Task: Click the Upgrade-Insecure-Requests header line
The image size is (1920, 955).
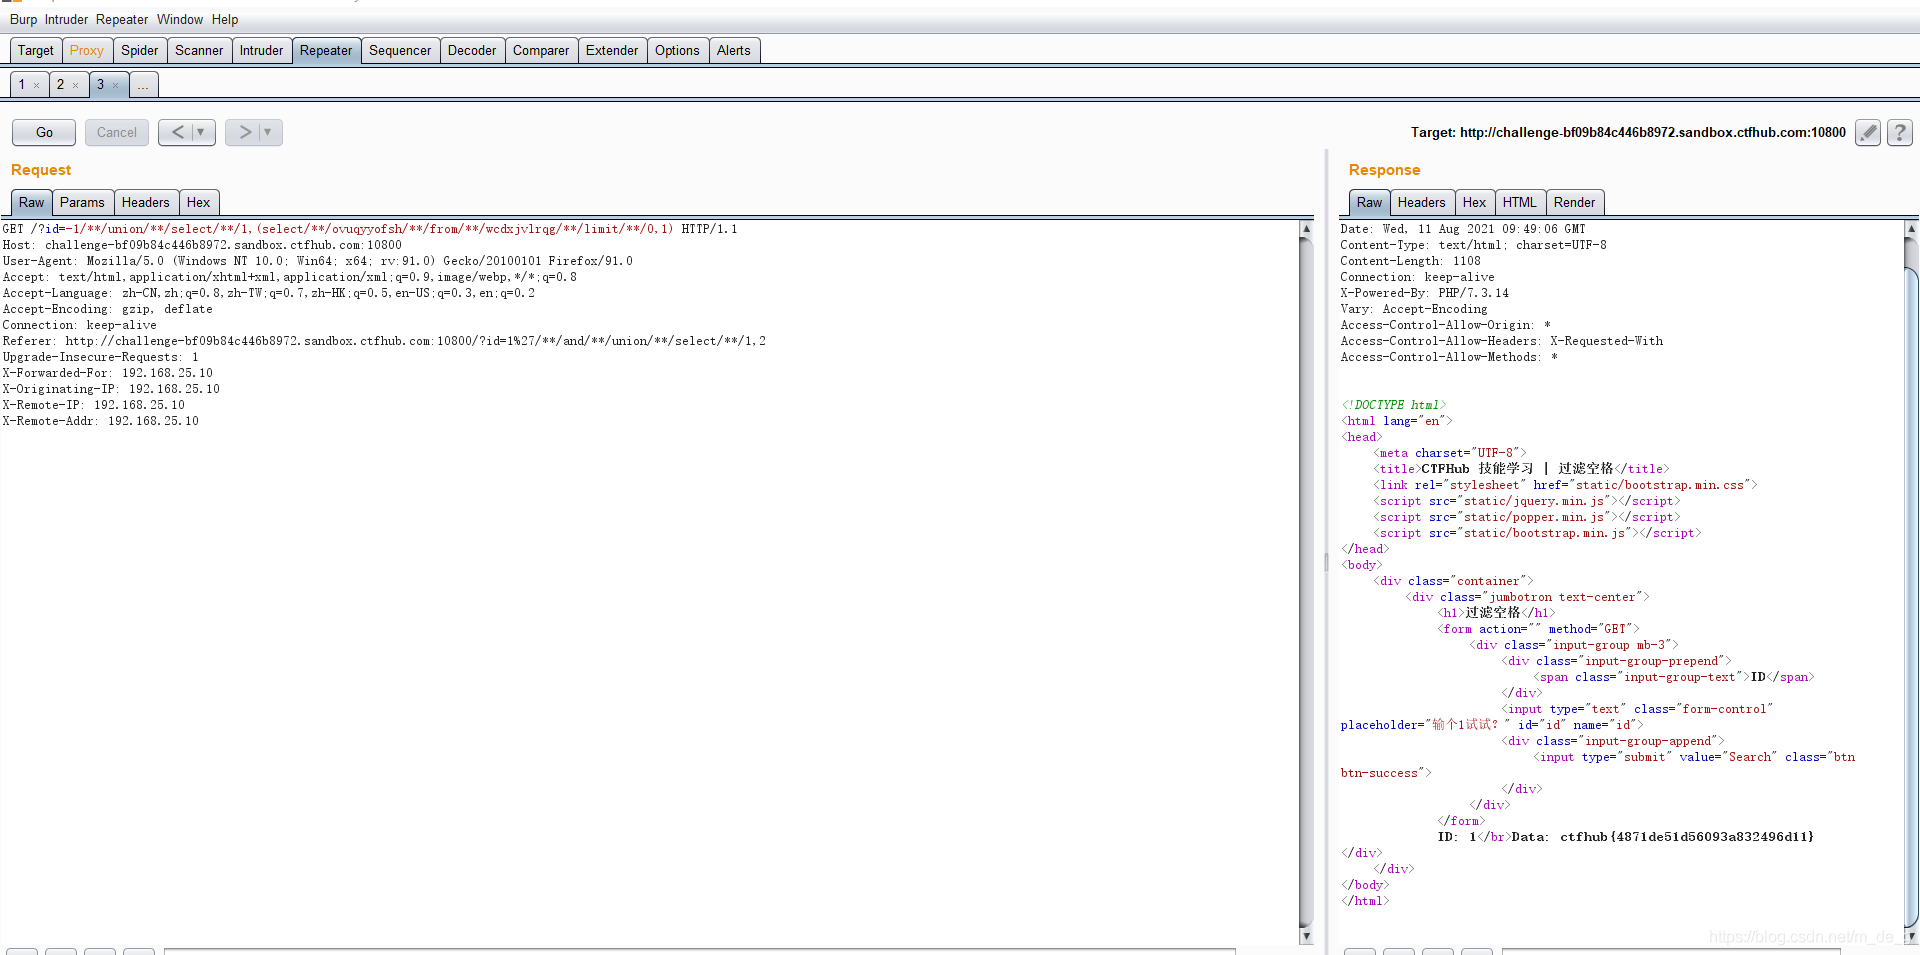Action: click(x=101, y=357)
